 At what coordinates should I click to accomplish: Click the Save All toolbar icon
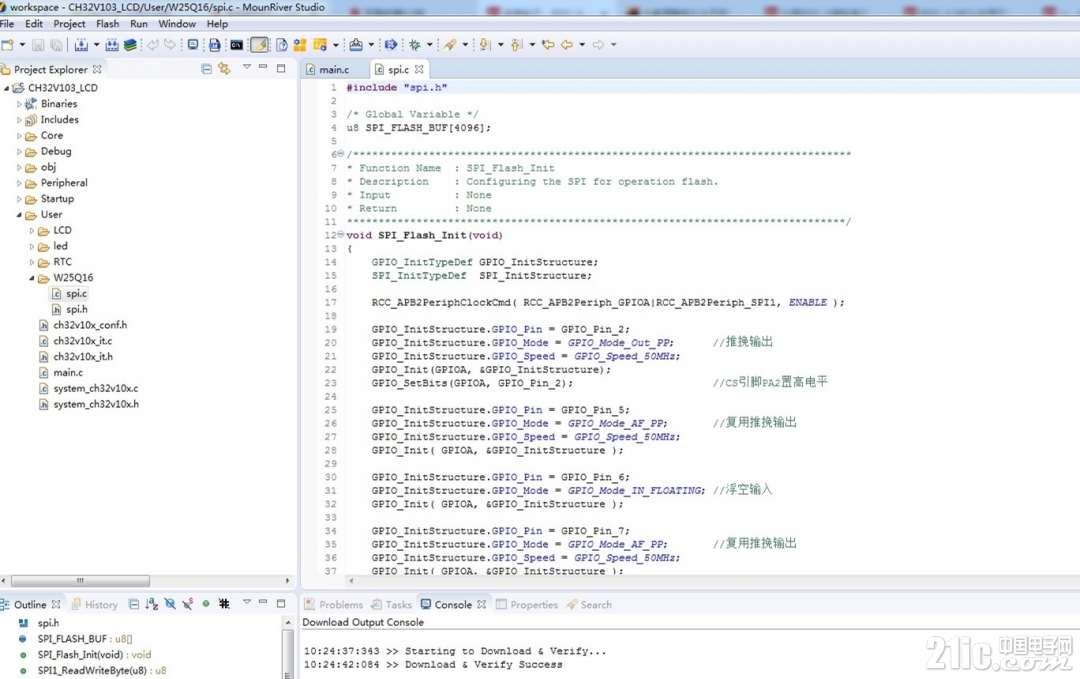pos(56,45)
